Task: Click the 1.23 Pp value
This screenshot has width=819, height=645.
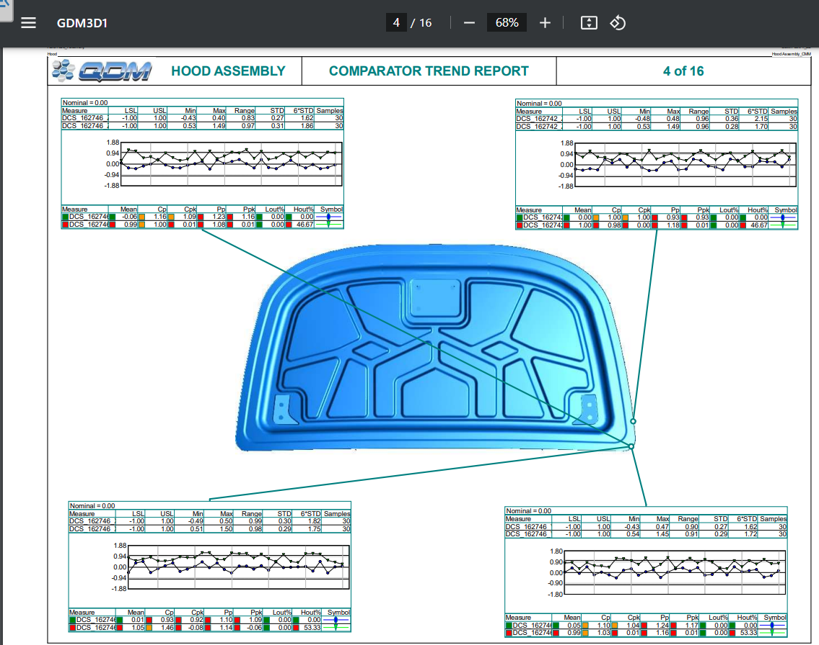Action: (218, 217)
